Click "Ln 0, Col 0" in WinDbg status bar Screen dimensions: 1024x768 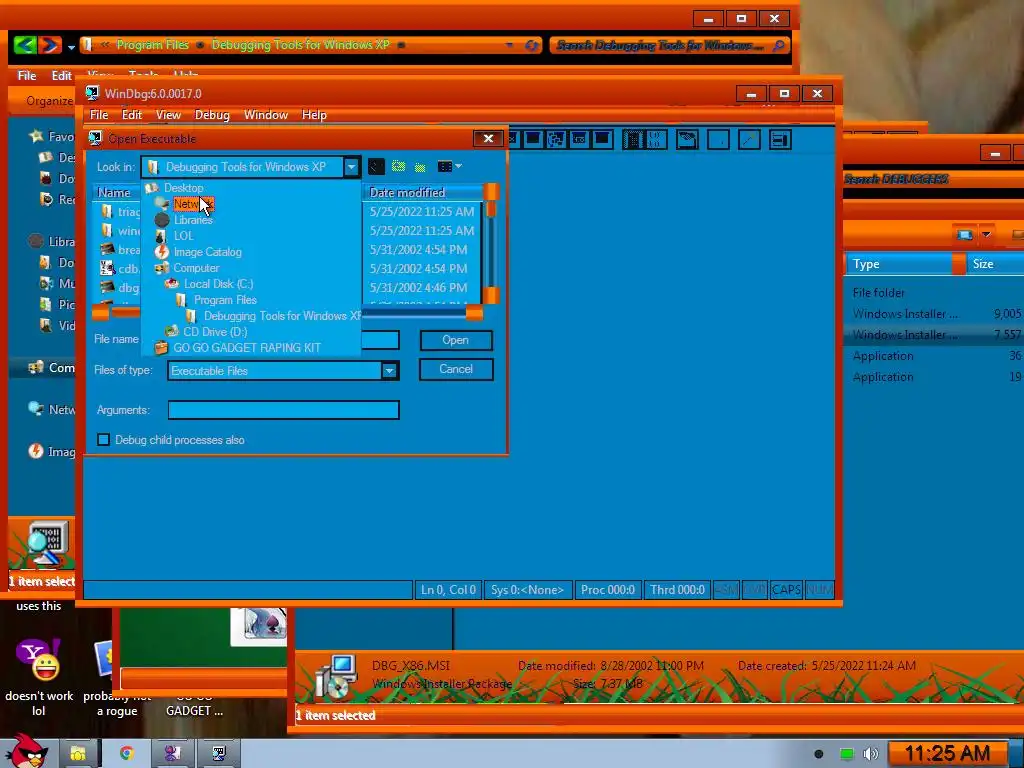(448, 590)
